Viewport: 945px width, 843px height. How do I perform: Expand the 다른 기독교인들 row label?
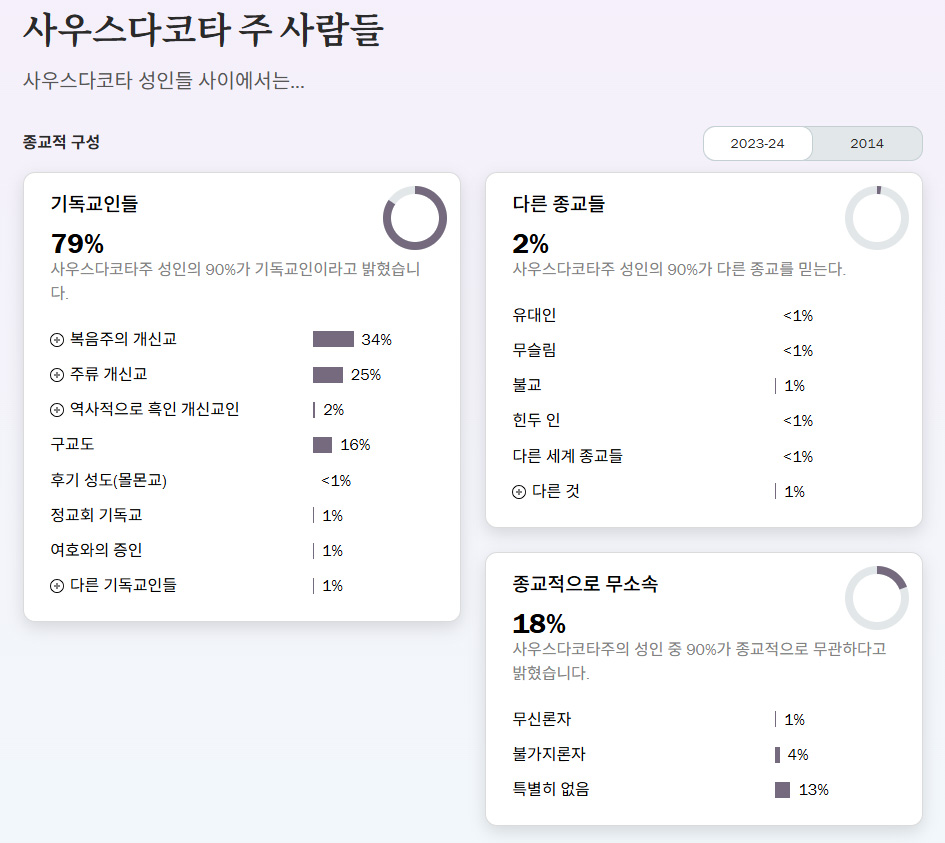pos(123,586)
